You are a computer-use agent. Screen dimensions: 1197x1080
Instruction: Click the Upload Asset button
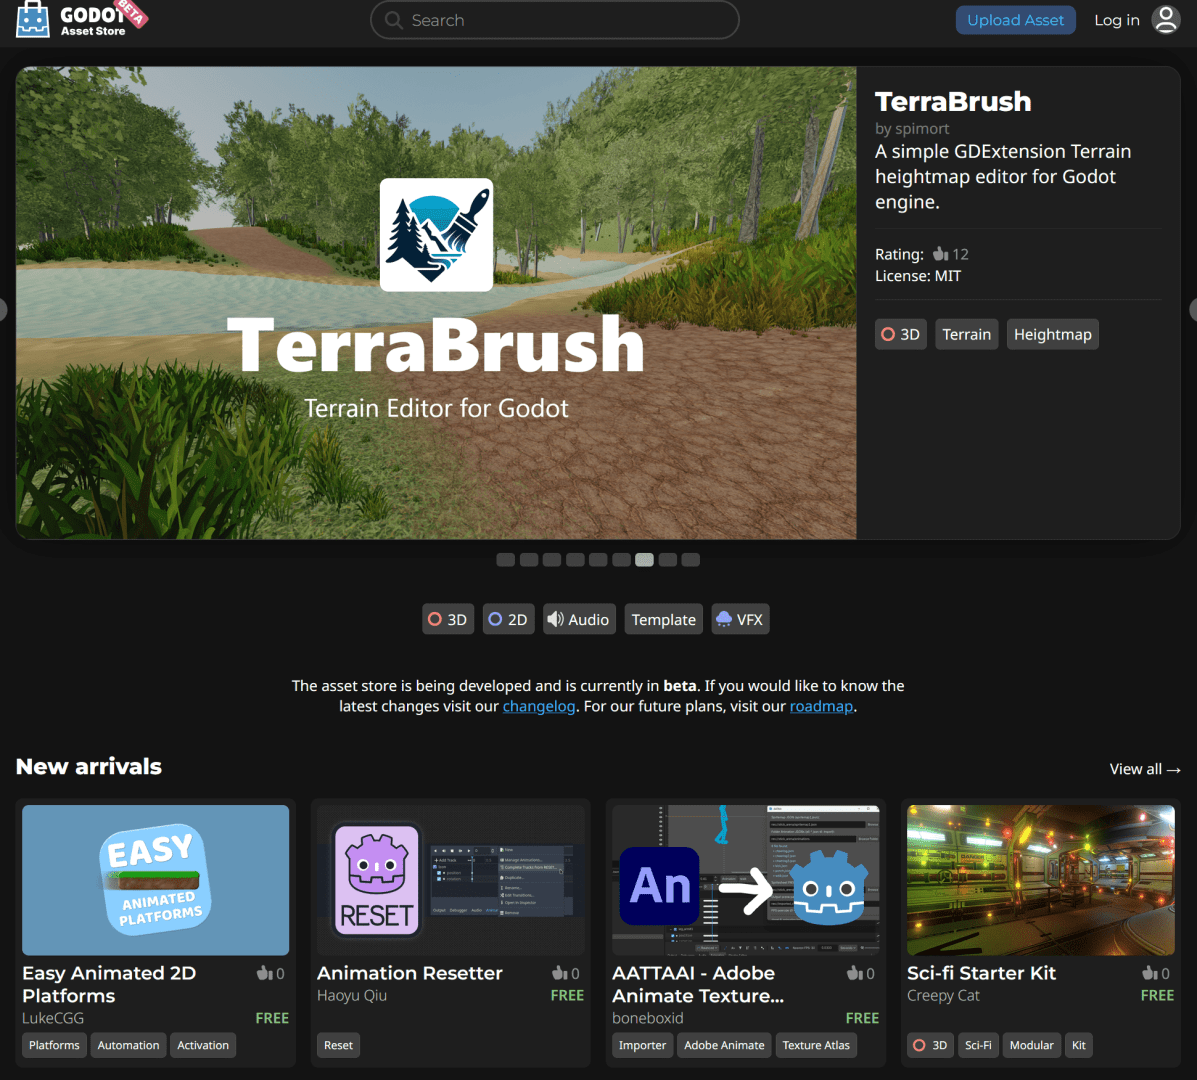point(1015,20)
